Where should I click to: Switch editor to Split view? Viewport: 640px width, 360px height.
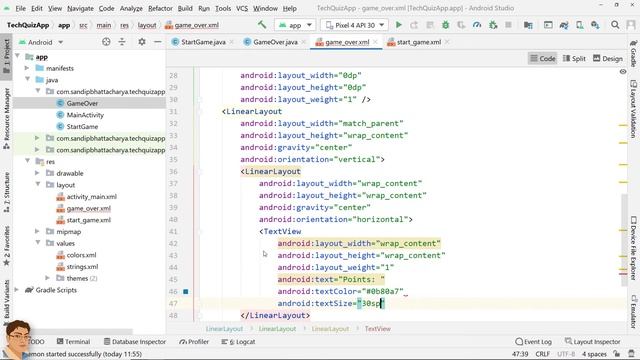[574, 58]
